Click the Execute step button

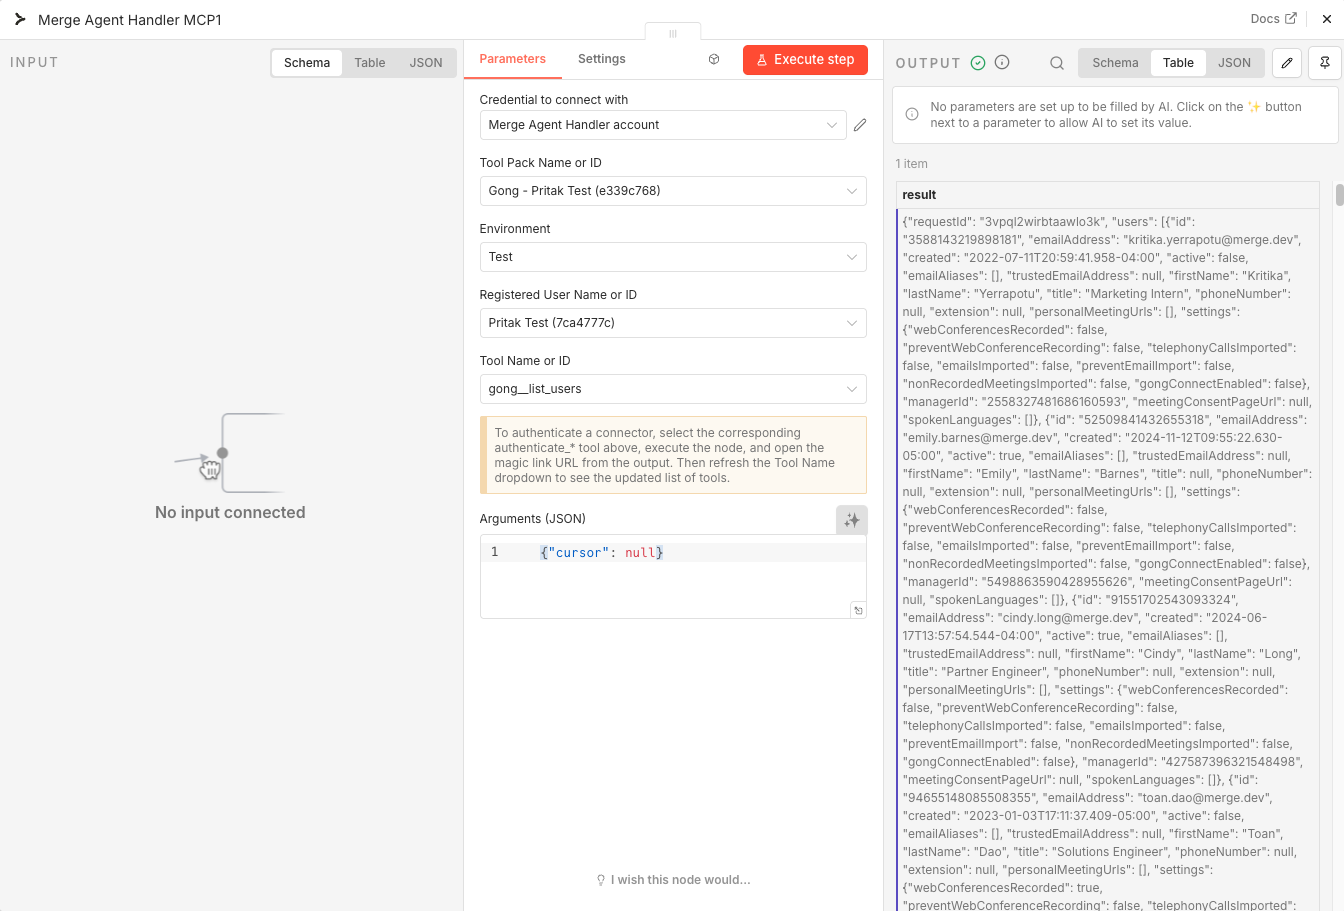click(805, 60)
